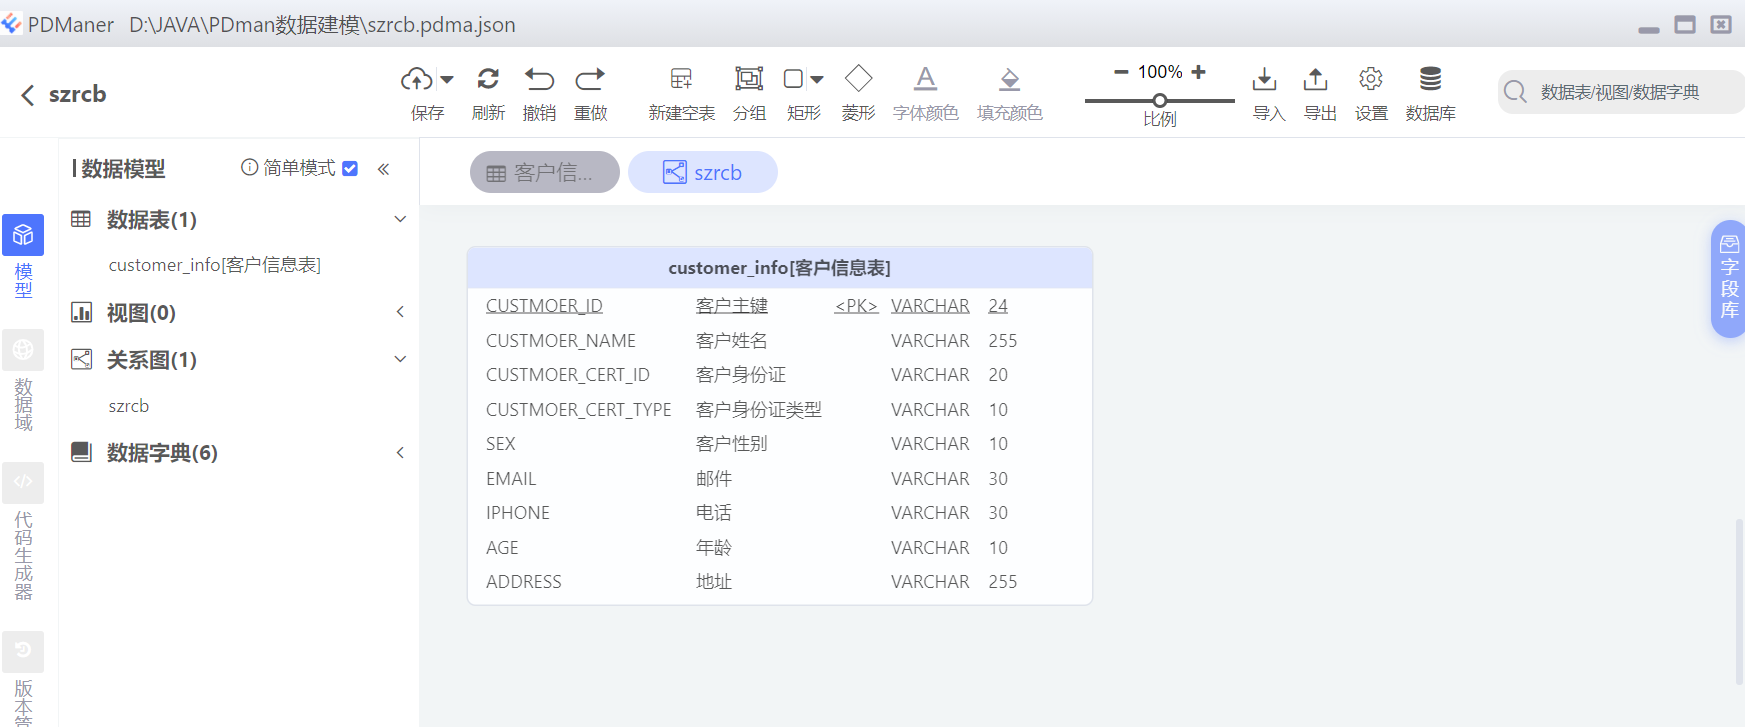Decrease zoom with the minus button
The height and width of the screenshot is (727, 1745).
click(x=1121, y=72)
